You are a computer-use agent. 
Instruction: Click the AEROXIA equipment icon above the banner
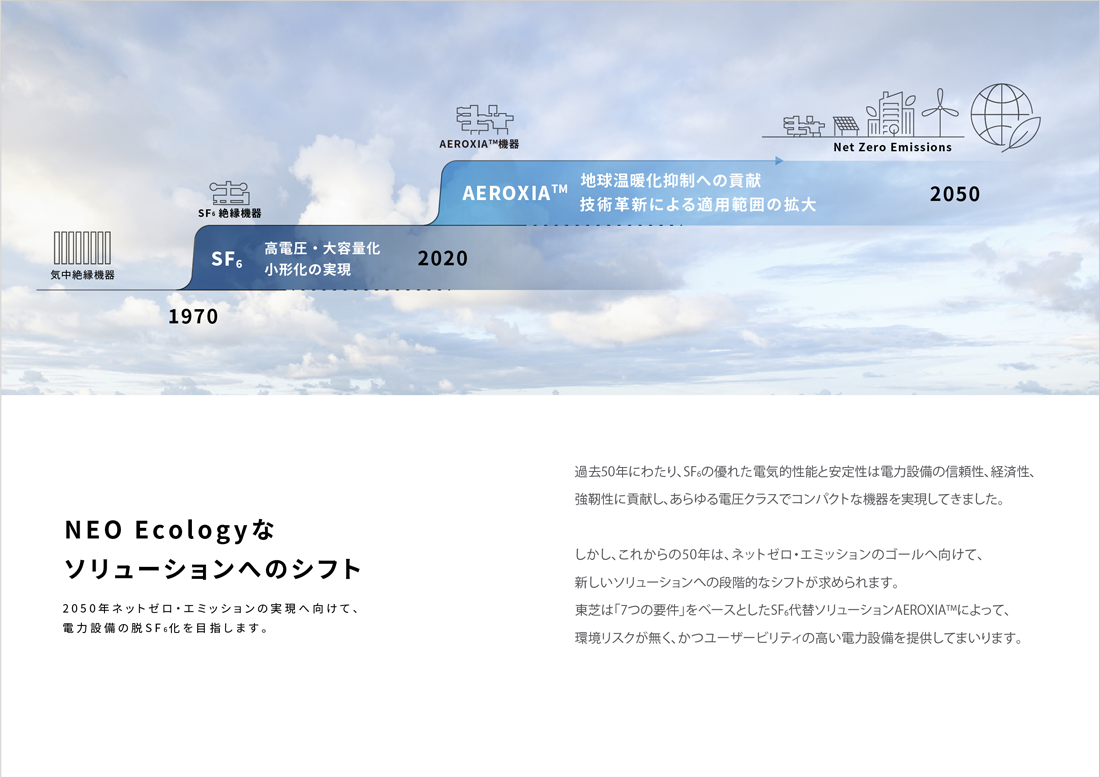pos(485,119)
